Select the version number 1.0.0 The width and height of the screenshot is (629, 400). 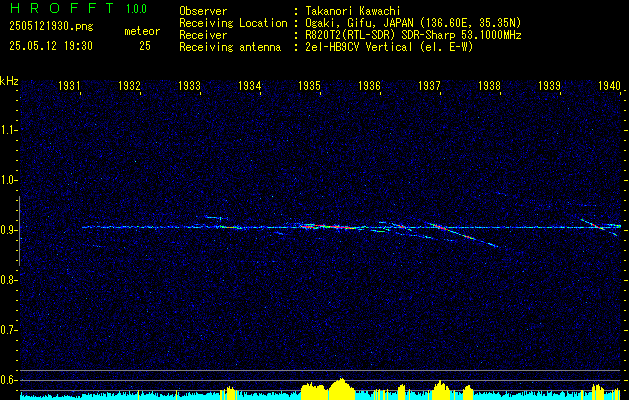coord(136,9)
